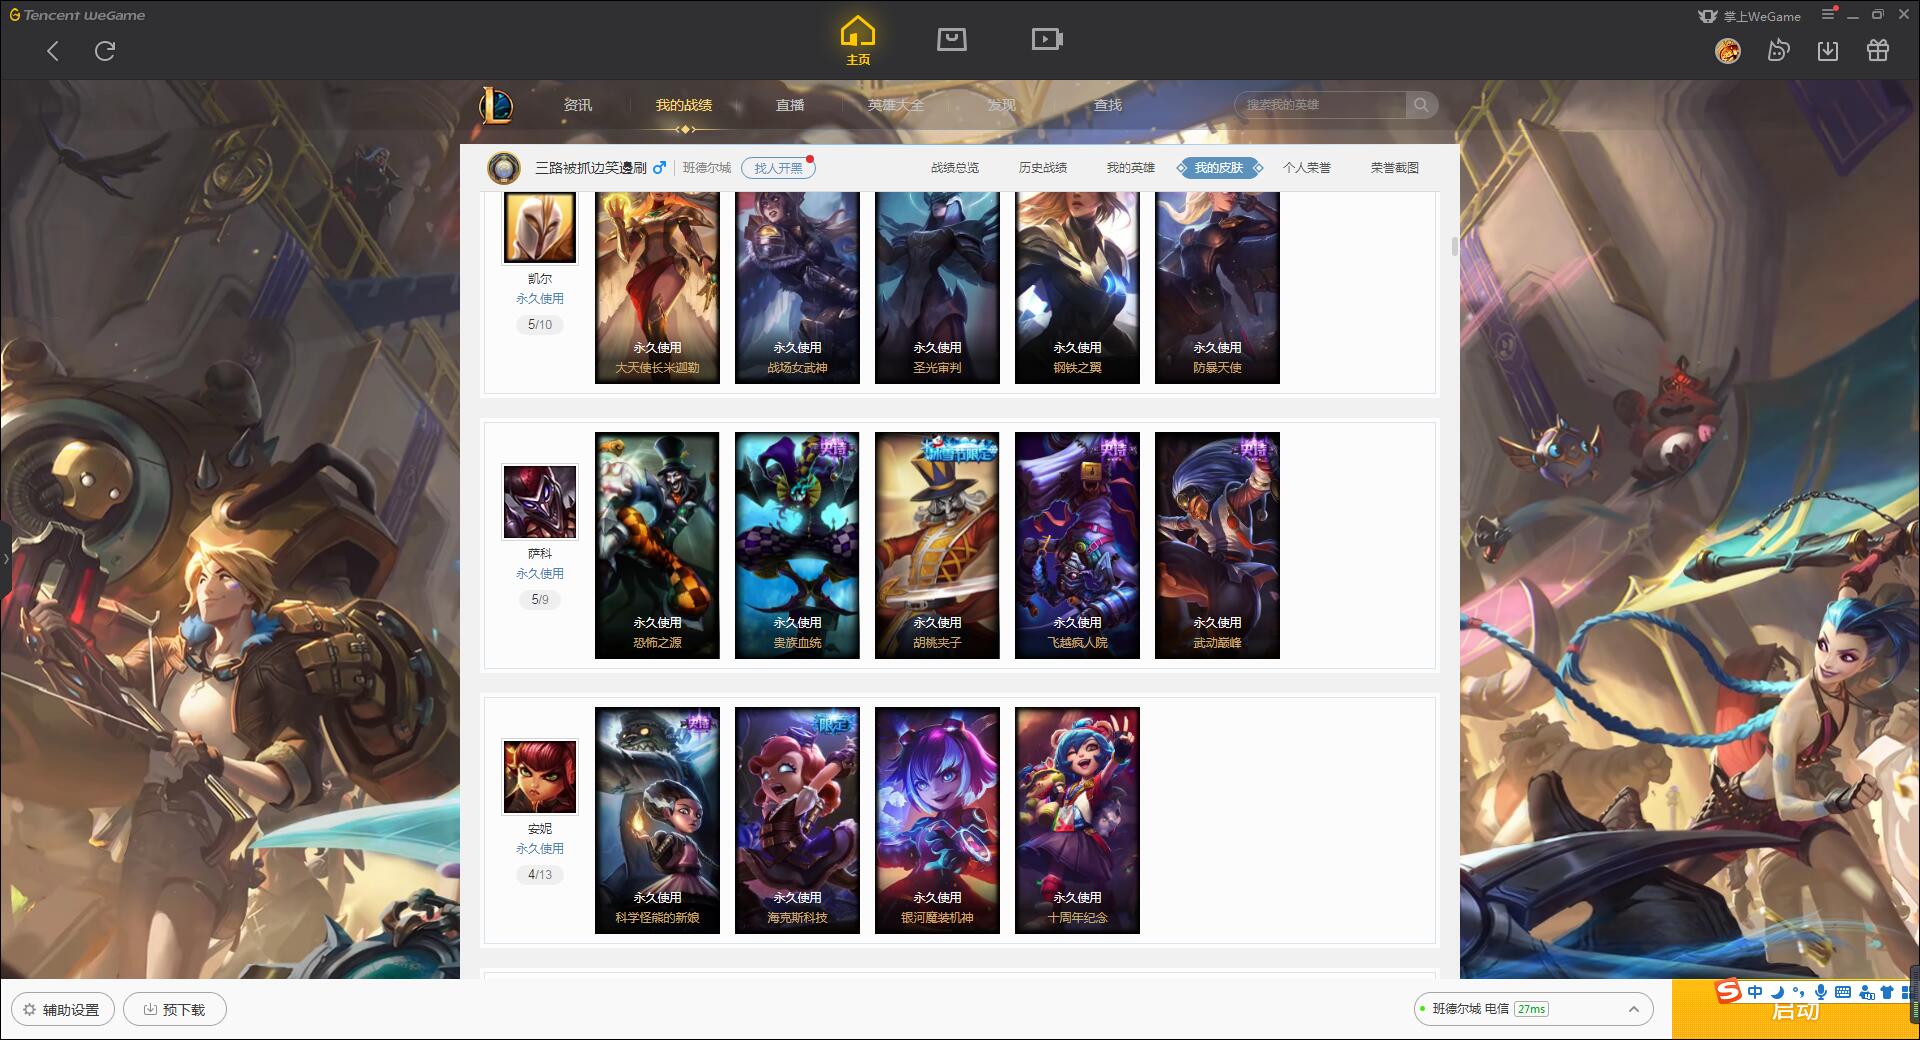Click the 5/9 skin count for 萨科

tap(540, 600)
